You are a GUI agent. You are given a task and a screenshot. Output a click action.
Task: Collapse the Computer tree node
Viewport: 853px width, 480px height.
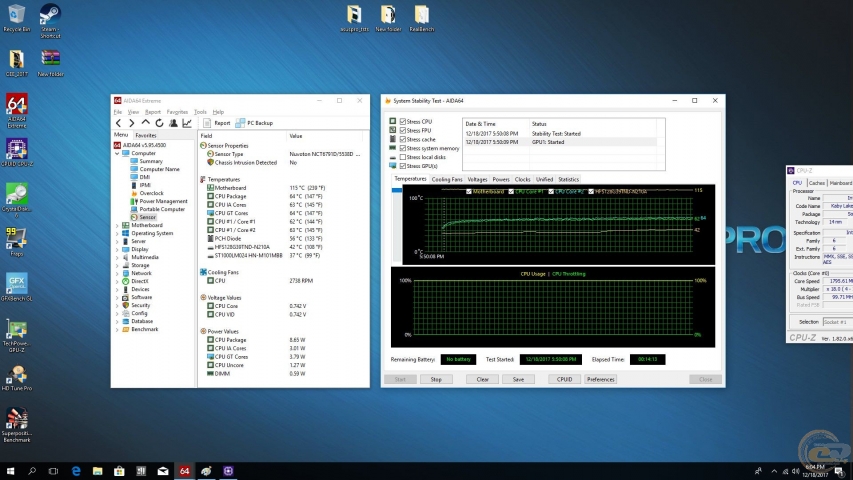117,153
